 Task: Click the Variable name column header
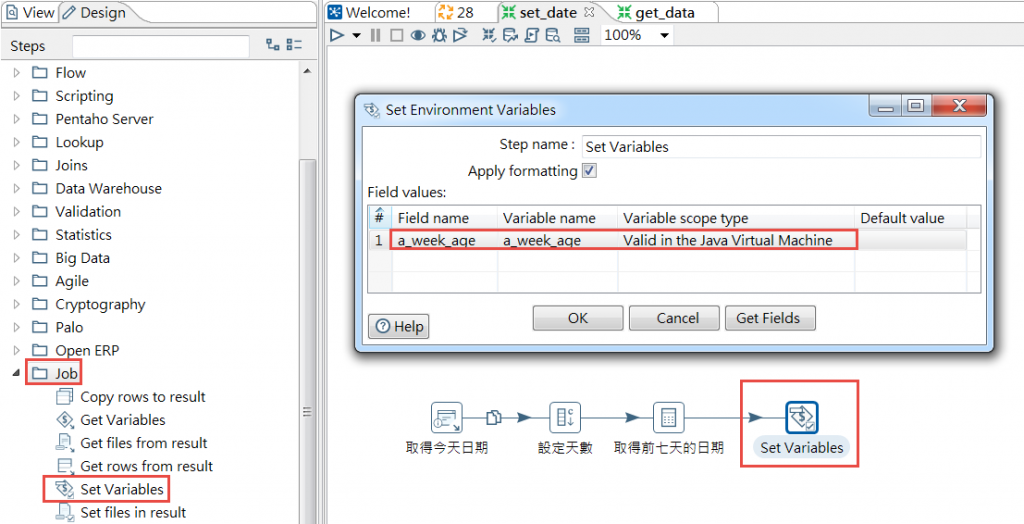pos(558,218)
